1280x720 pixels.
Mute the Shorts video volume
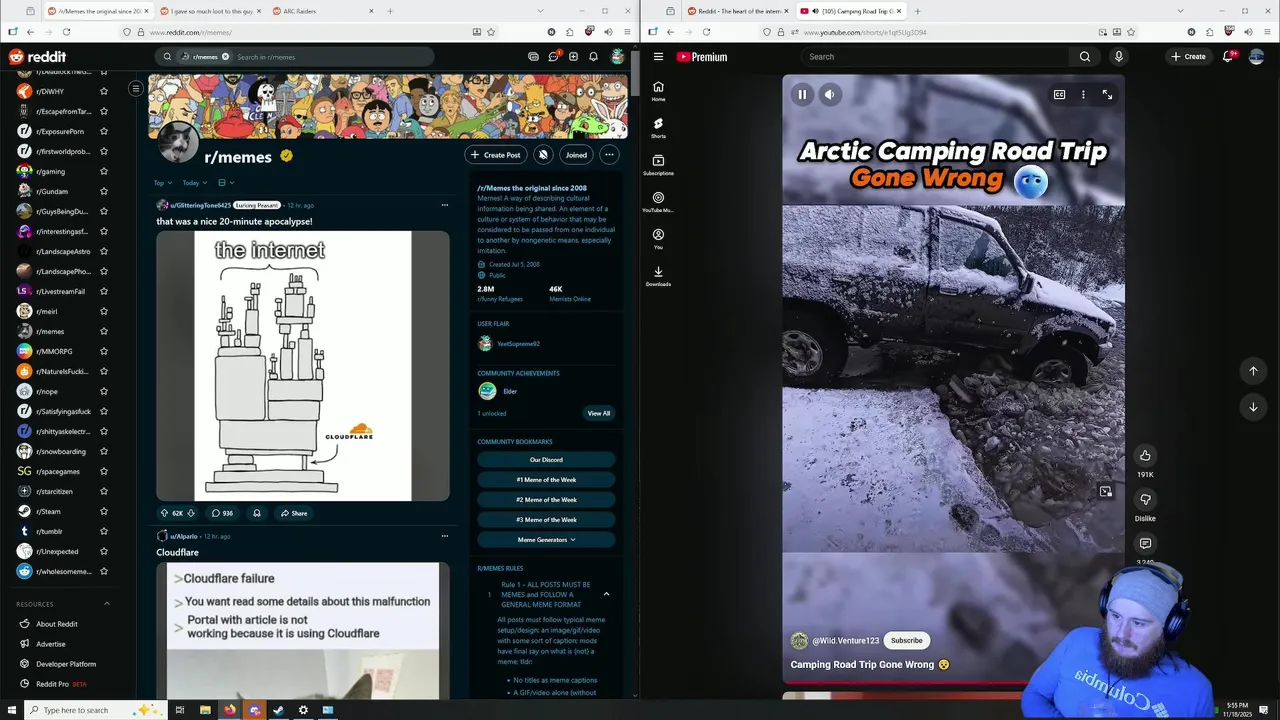click(829, 95)
